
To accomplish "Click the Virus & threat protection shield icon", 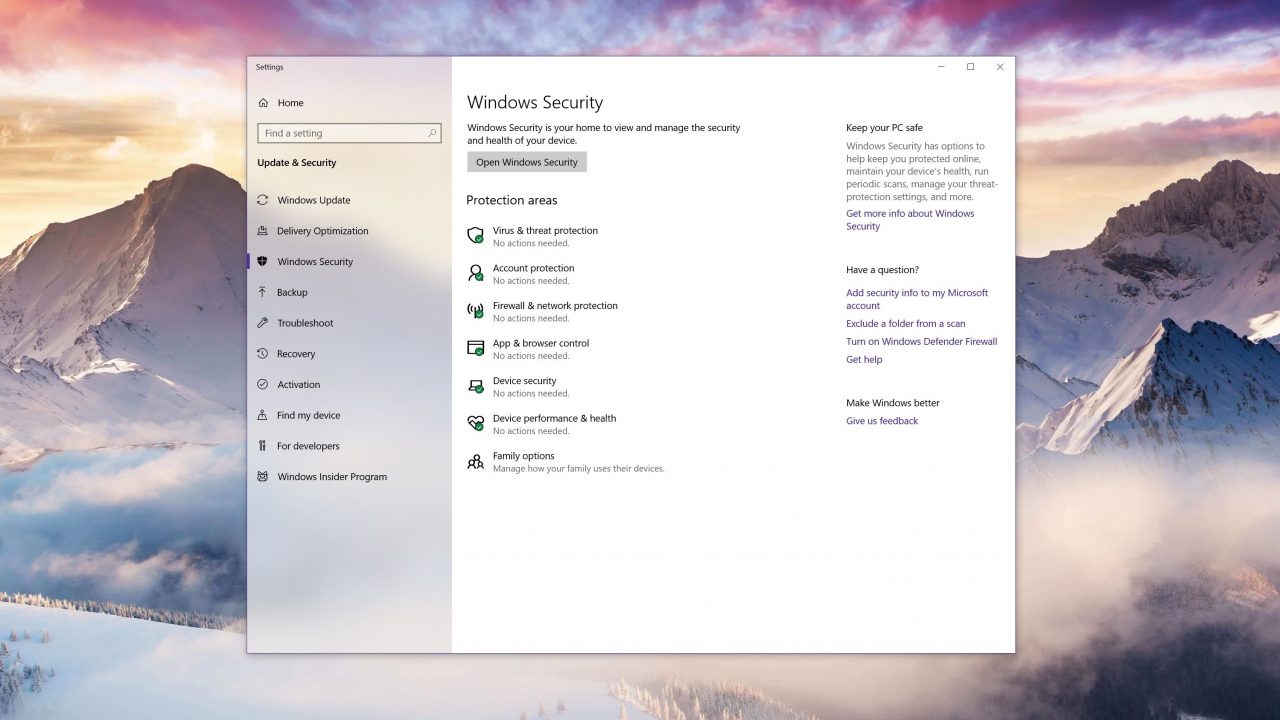I will point(476,236).
